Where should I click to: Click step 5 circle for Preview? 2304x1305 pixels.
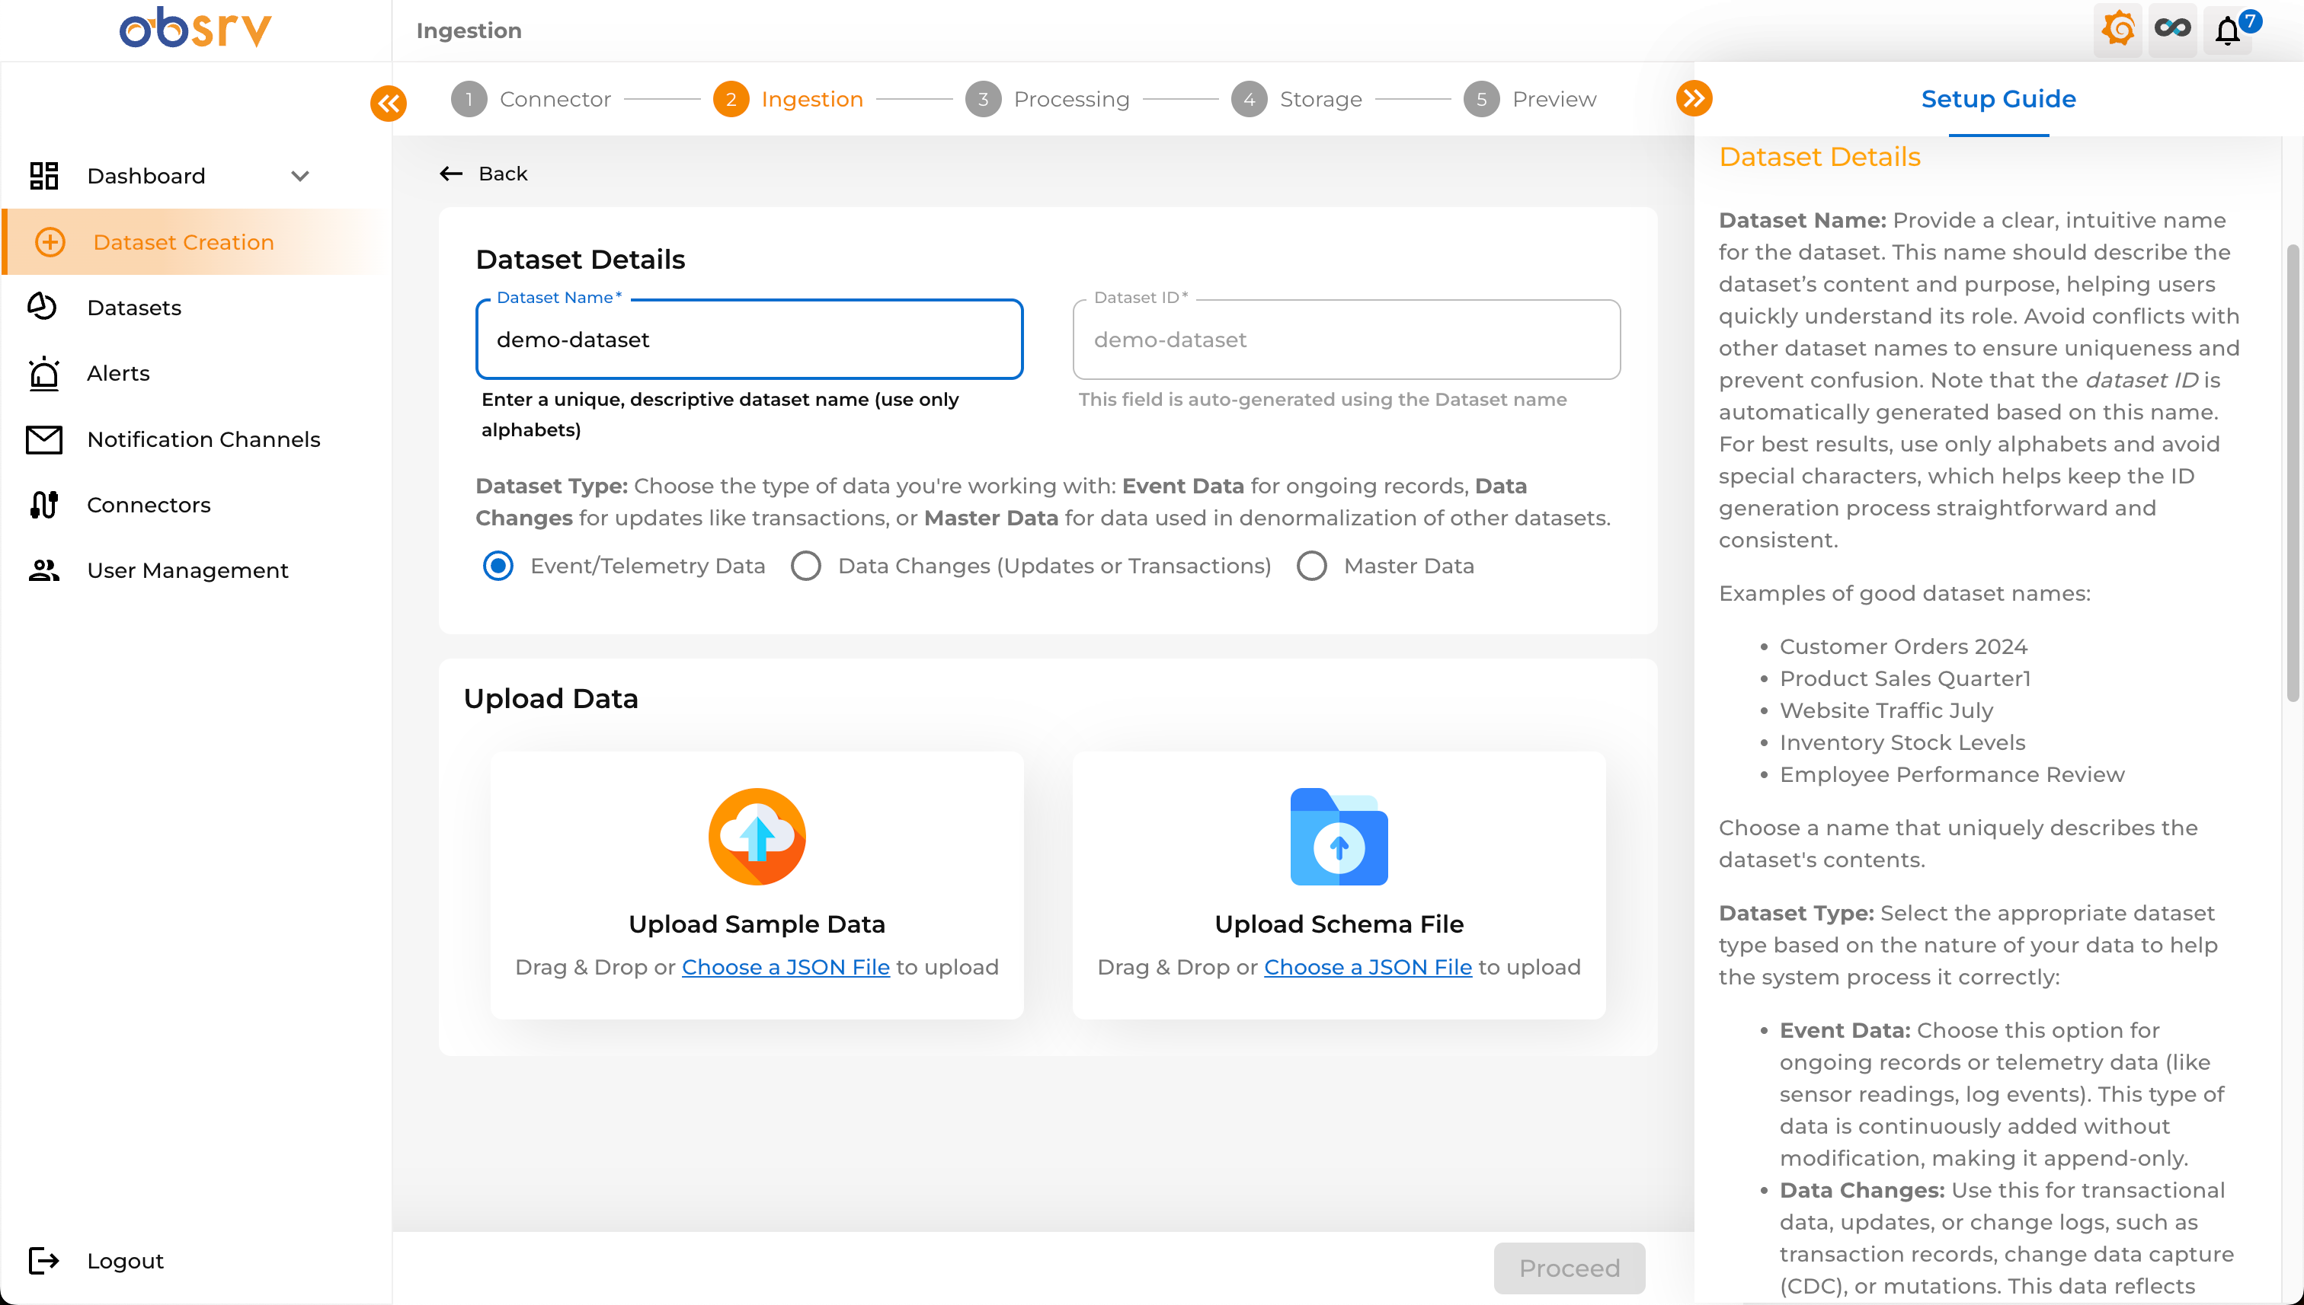point(1481,99)
